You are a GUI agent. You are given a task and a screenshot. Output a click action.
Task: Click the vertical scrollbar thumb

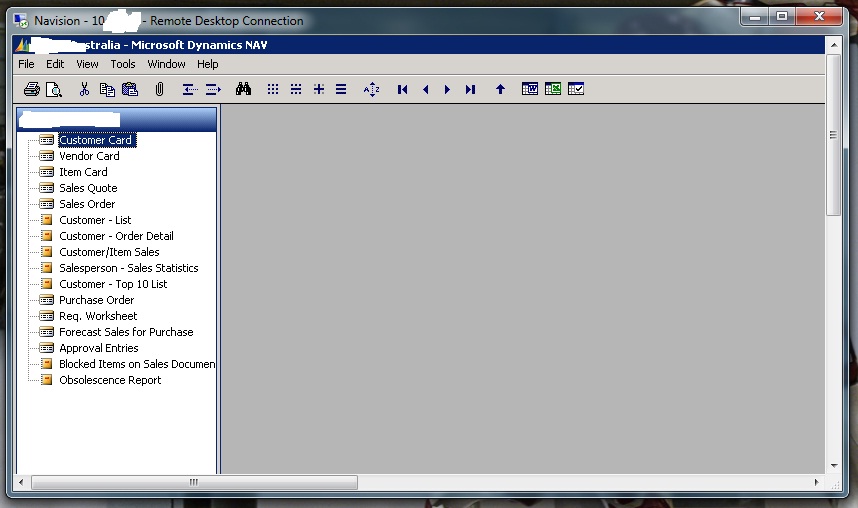[833, 135]
